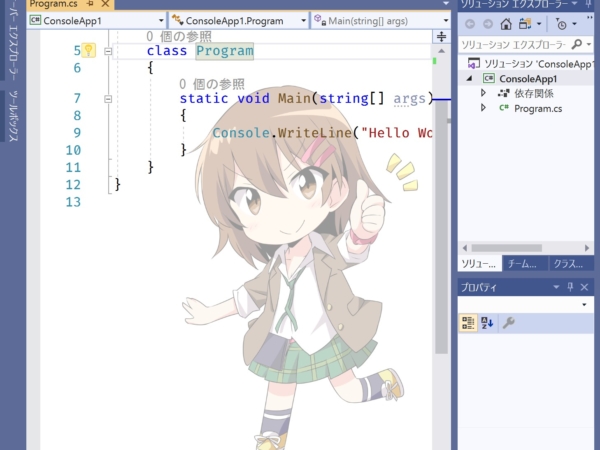Image resolution: width=600 pixels, height=450 pixels.
Task: Click the forward arrow in Solution Explorer
Action: (488, 24)
